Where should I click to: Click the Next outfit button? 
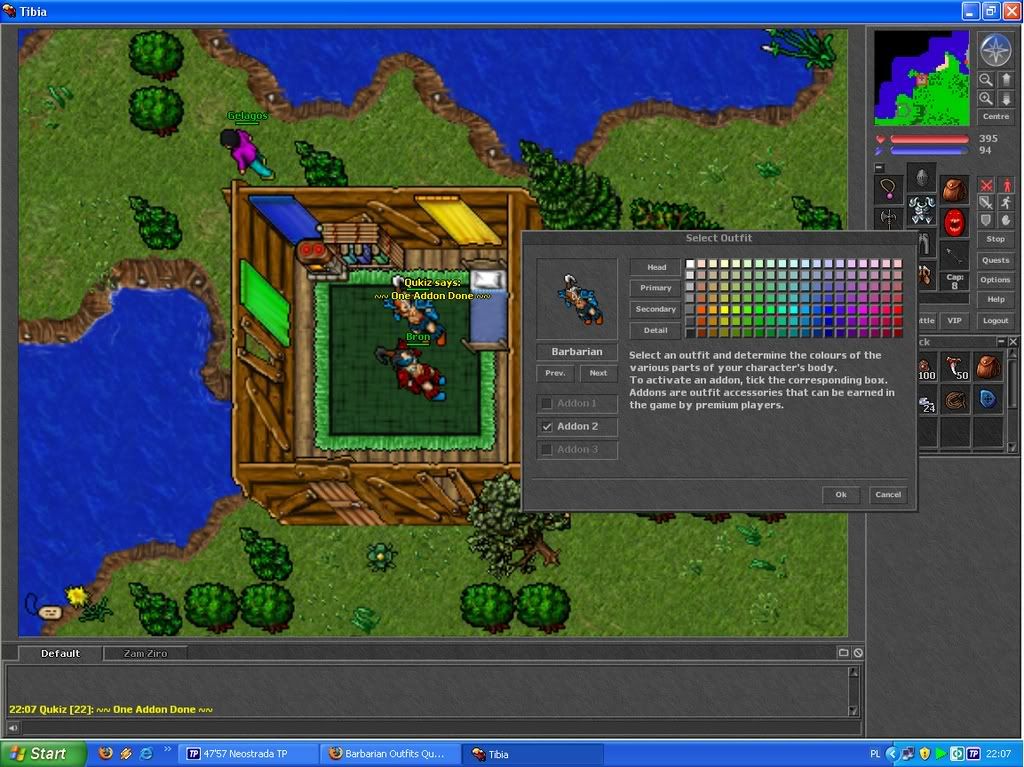pyautogui.click(x=598, y=373)
